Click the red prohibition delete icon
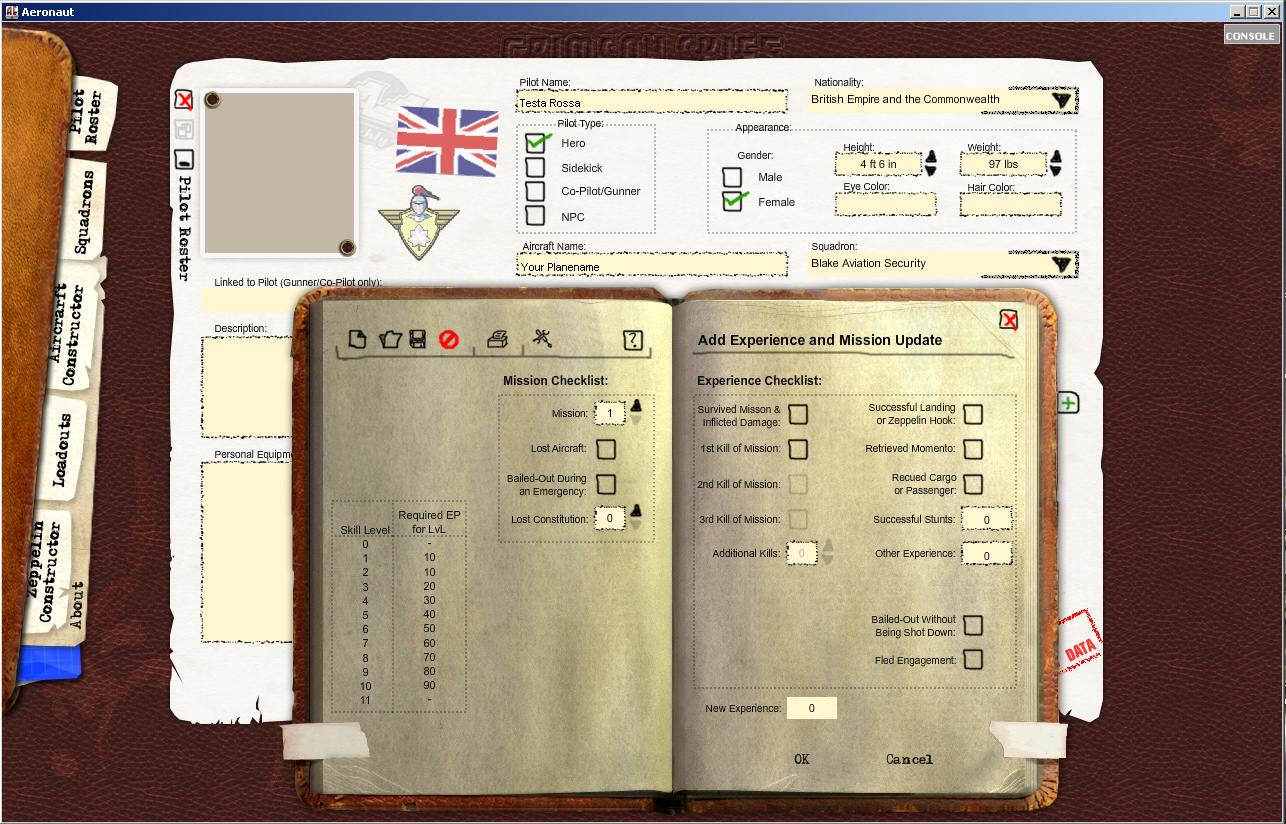Screen dimensions: 1286x824 point(449,340)
